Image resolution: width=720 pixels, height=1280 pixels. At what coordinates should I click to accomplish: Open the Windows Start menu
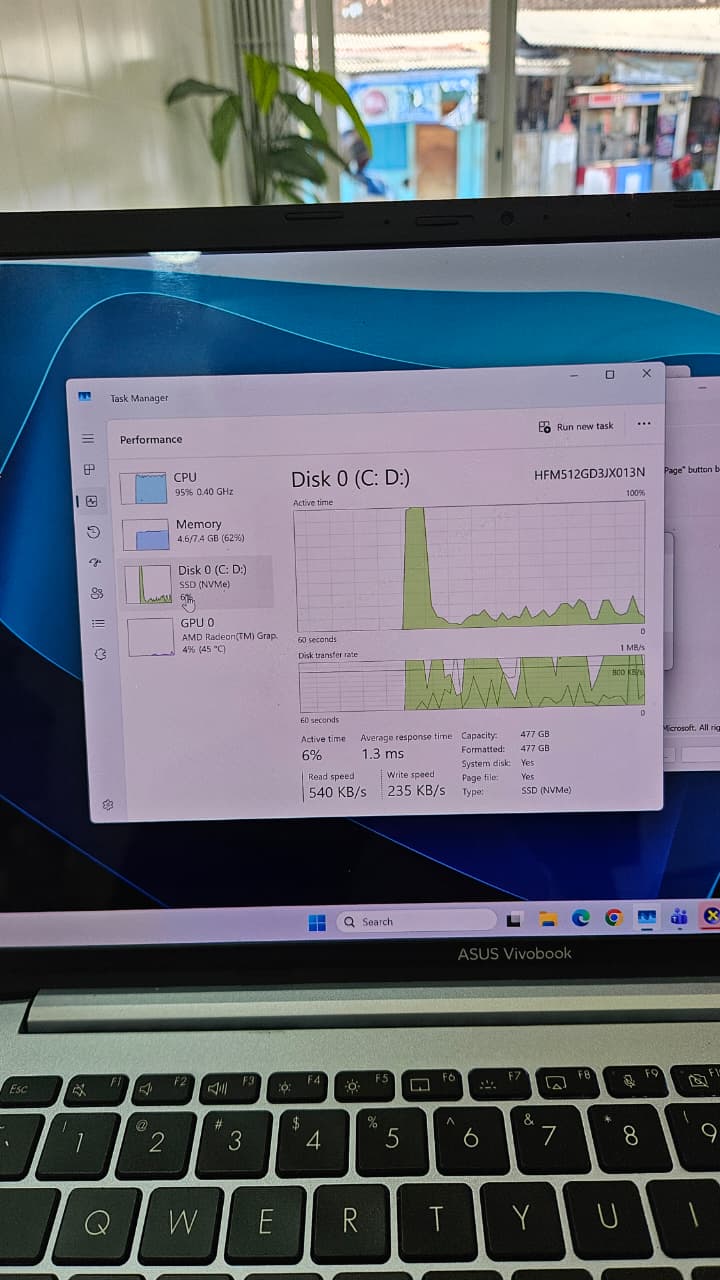[x=317, y=923]
